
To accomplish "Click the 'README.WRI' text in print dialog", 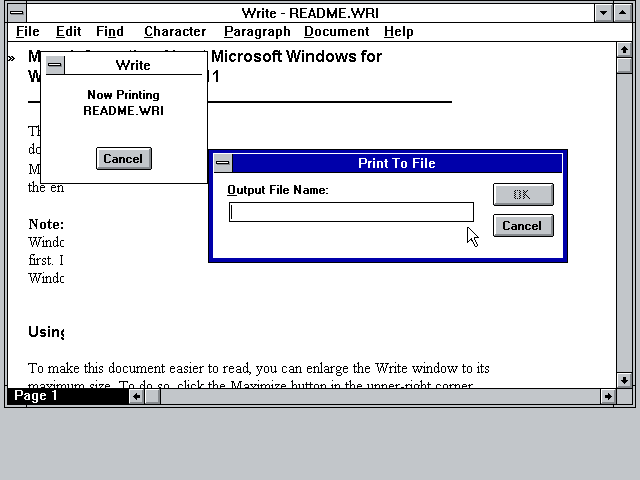I will click(x=123, y=111).
